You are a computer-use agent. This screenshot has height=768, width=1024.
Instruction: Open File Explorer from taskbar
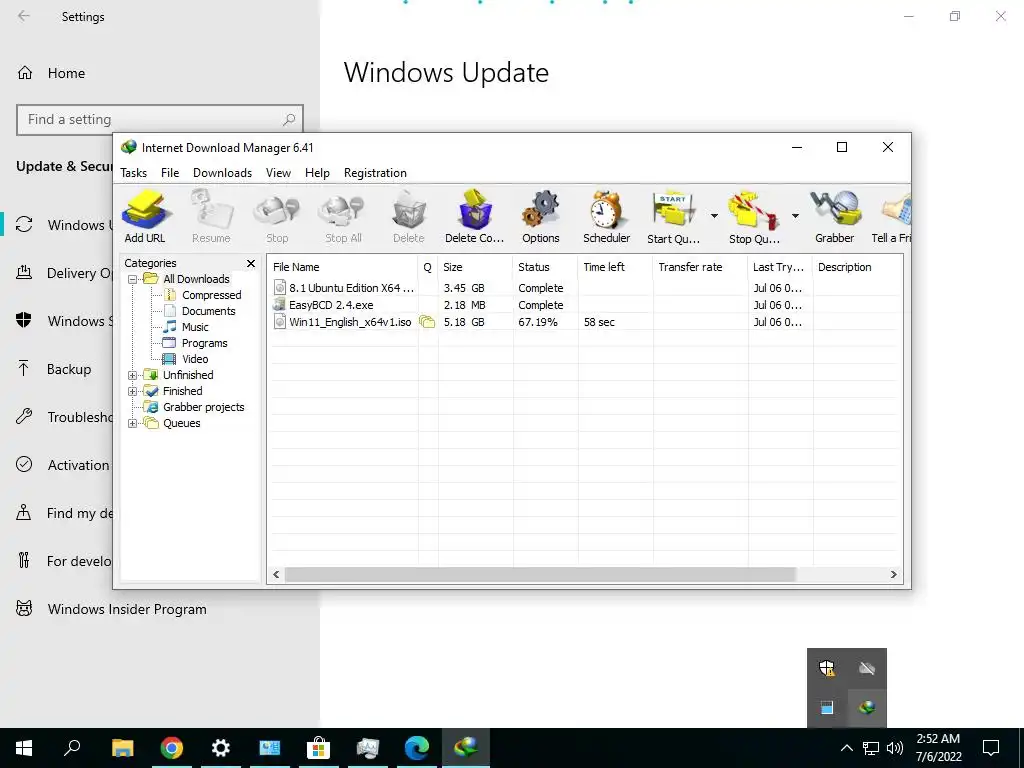click(x=123, y=748)
